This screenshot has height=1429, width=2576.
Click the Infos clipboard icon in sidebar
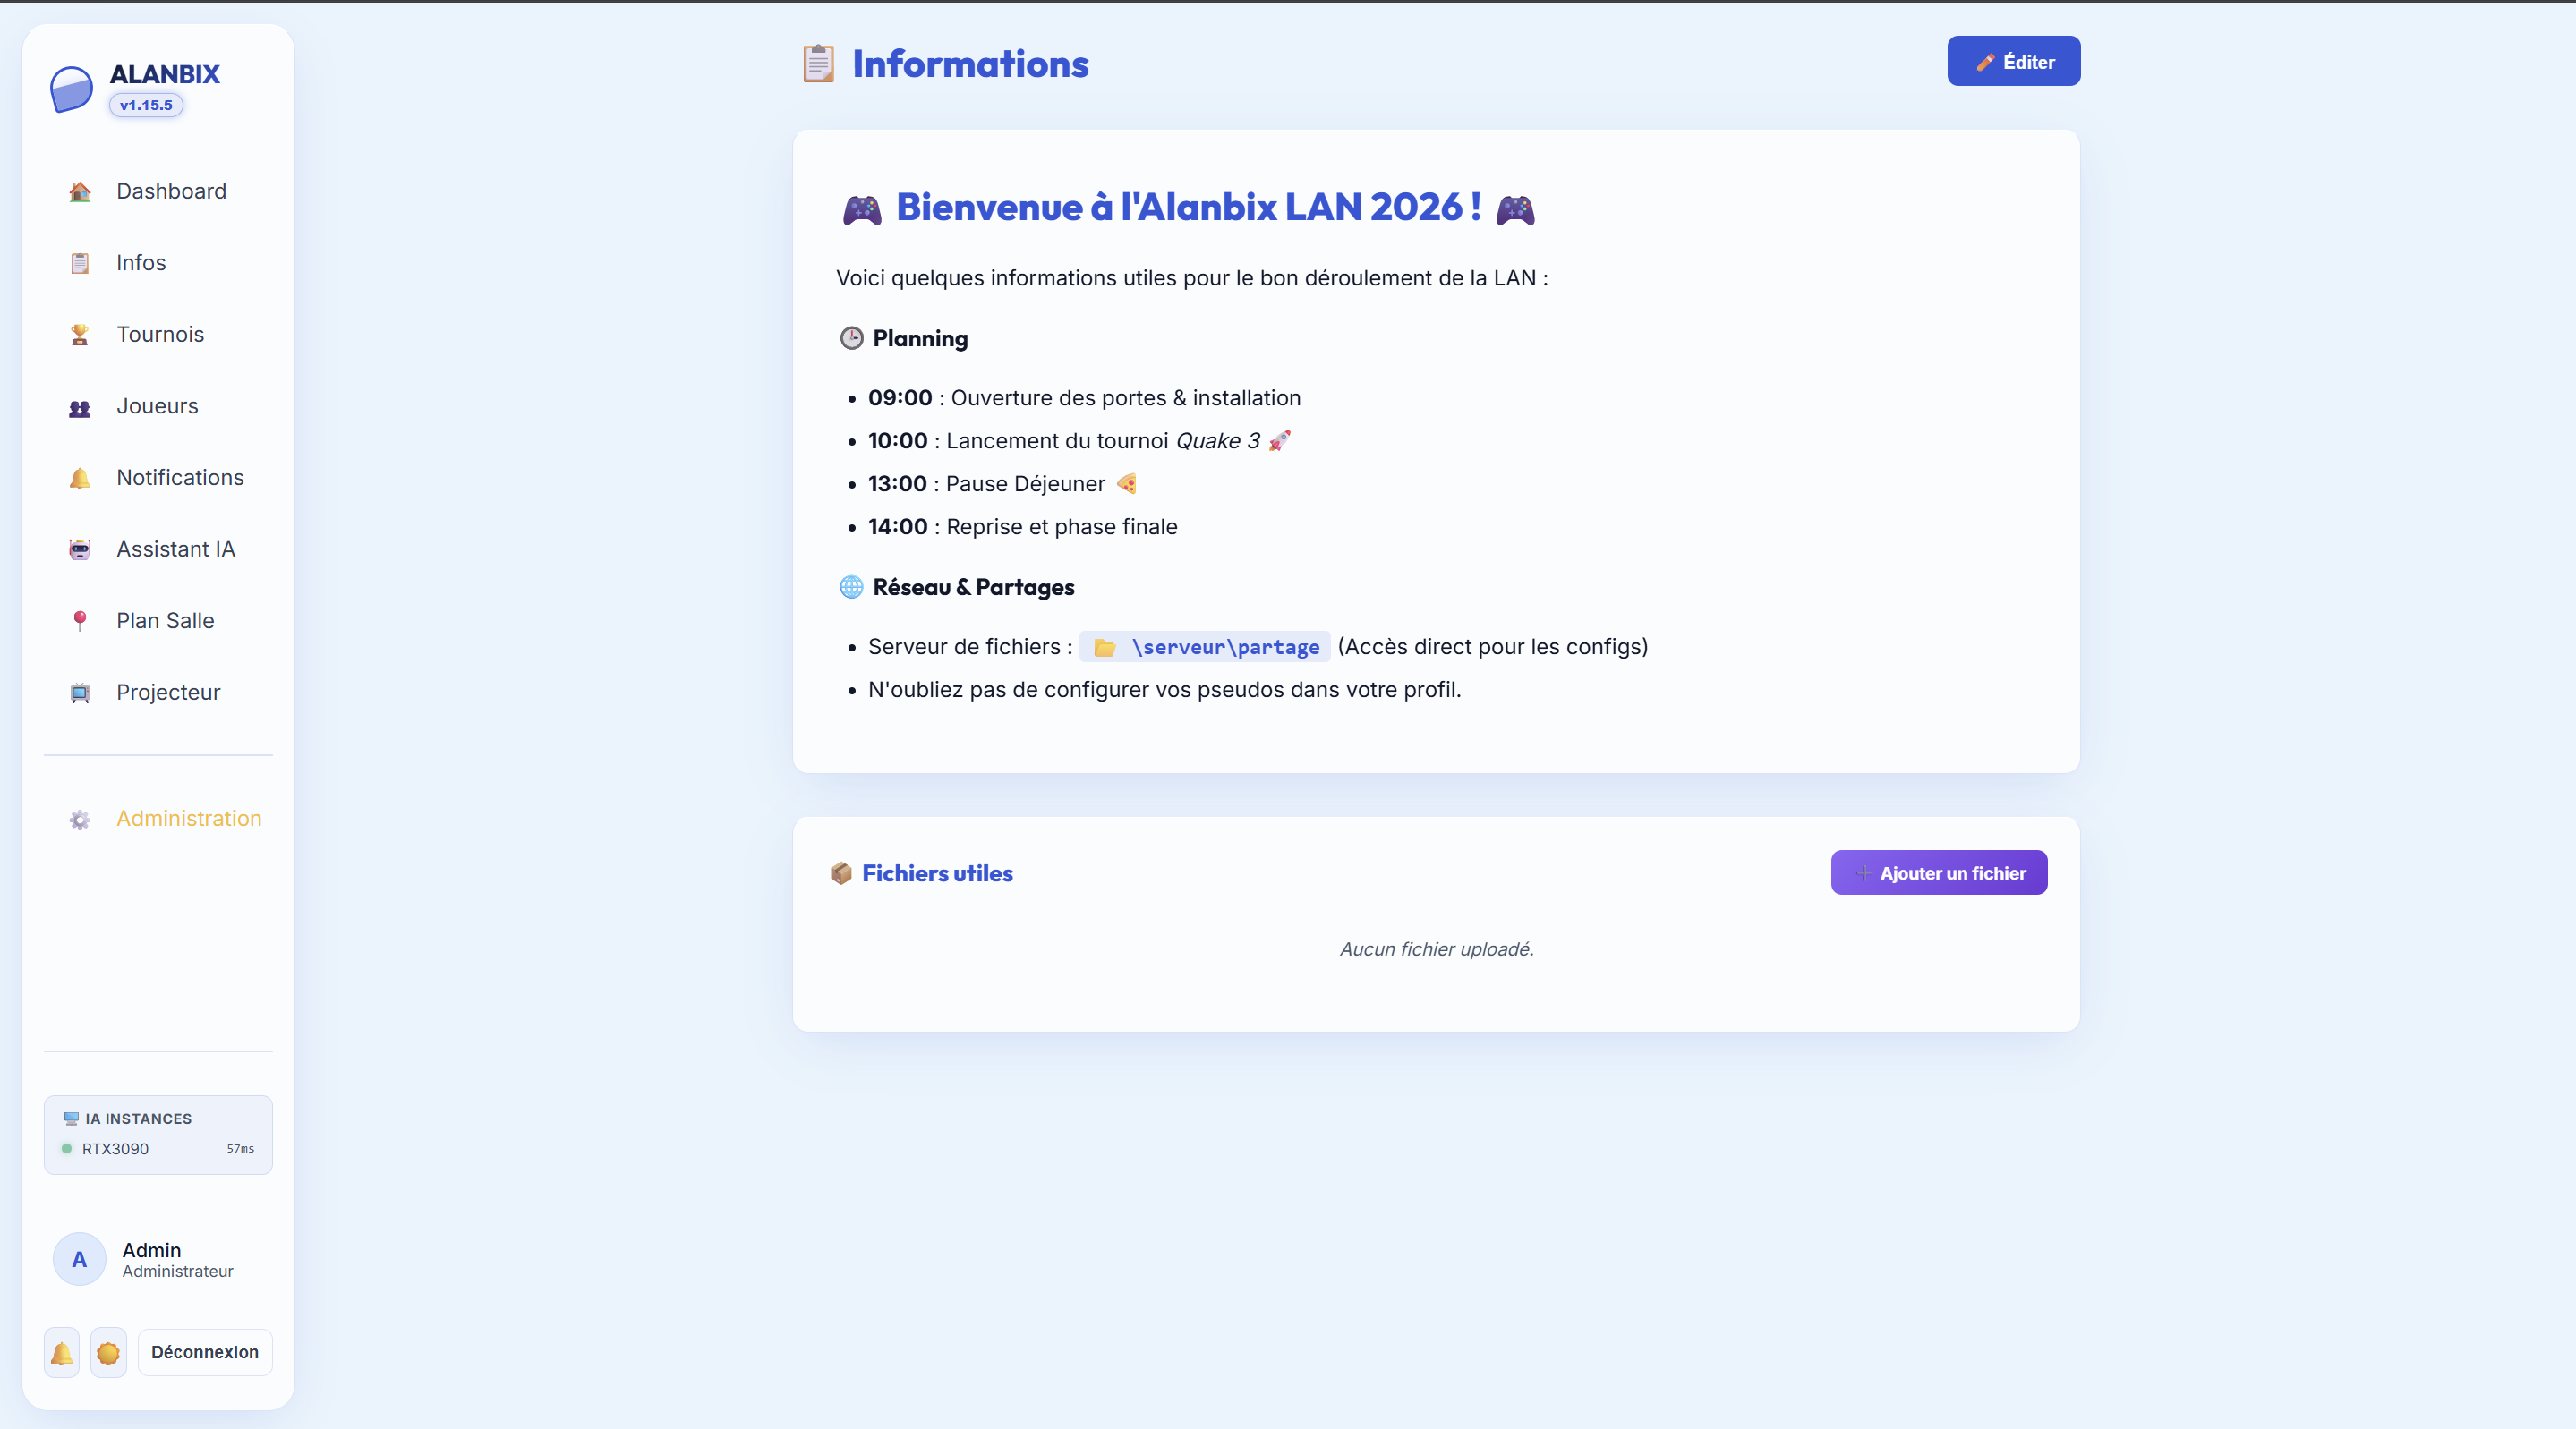80,263
